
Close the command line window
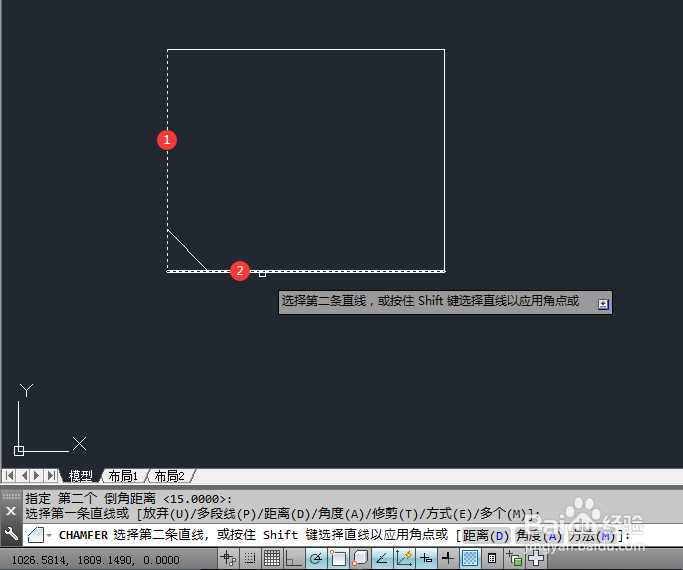click(11, 511)
